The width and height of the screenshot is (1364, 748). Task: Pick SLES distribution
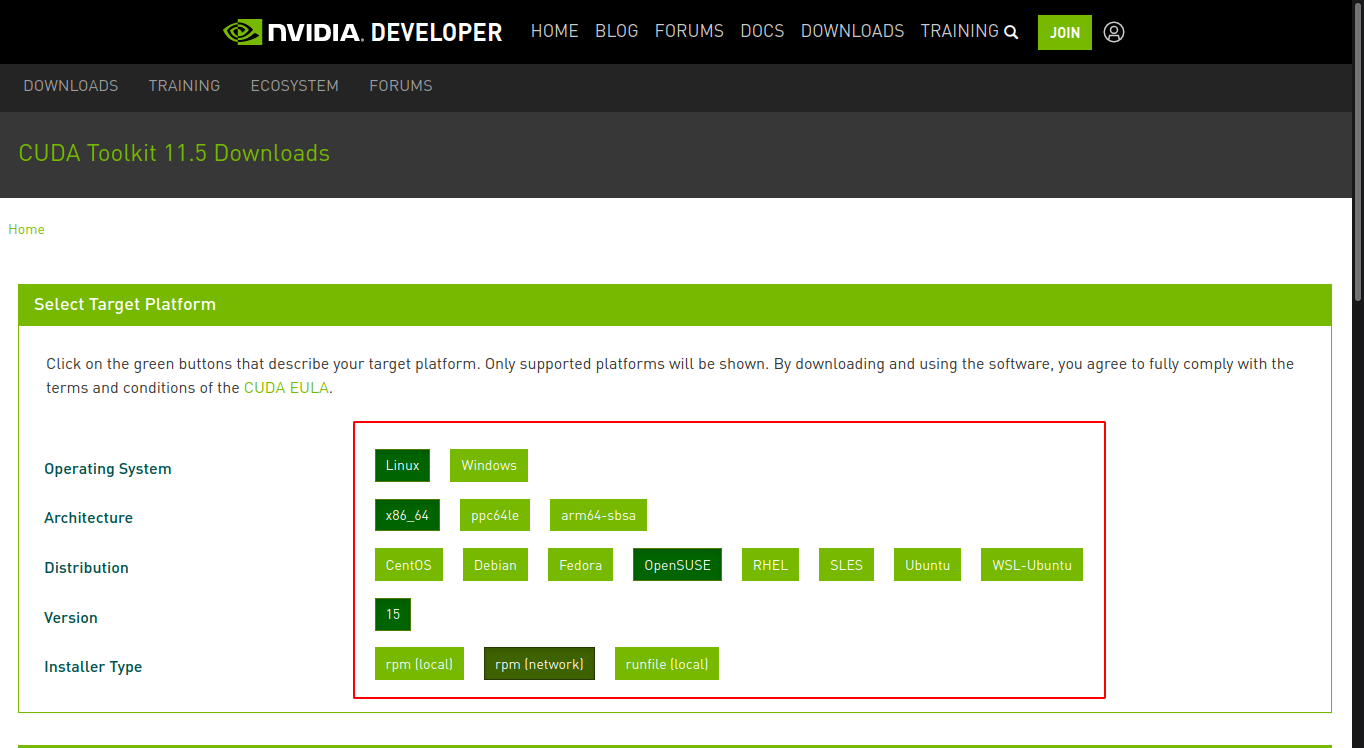(x=846, y=565)
